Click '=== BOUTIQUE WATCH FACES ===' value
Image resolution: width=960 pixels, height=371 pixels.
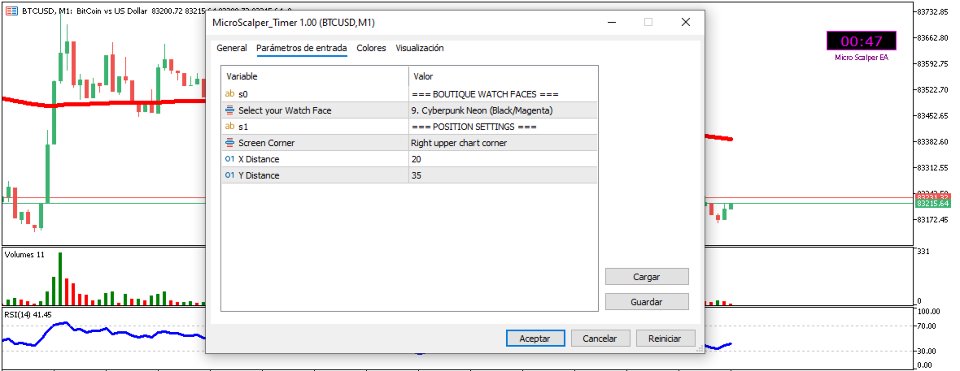point(486,94)
